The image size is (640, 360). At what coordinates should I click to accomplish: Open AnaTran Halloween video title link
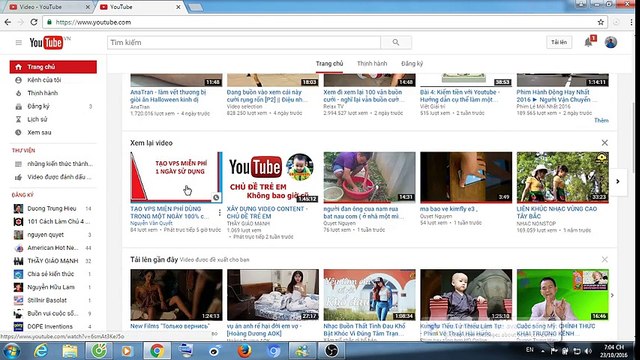168,96
